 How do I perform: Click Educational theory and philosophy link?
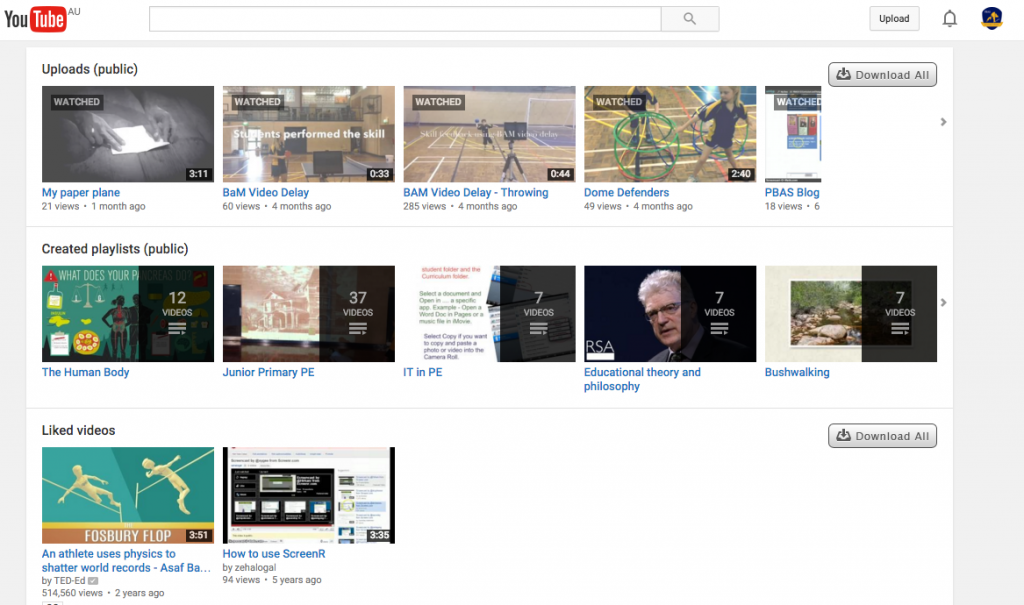click(x=642, y=379)
